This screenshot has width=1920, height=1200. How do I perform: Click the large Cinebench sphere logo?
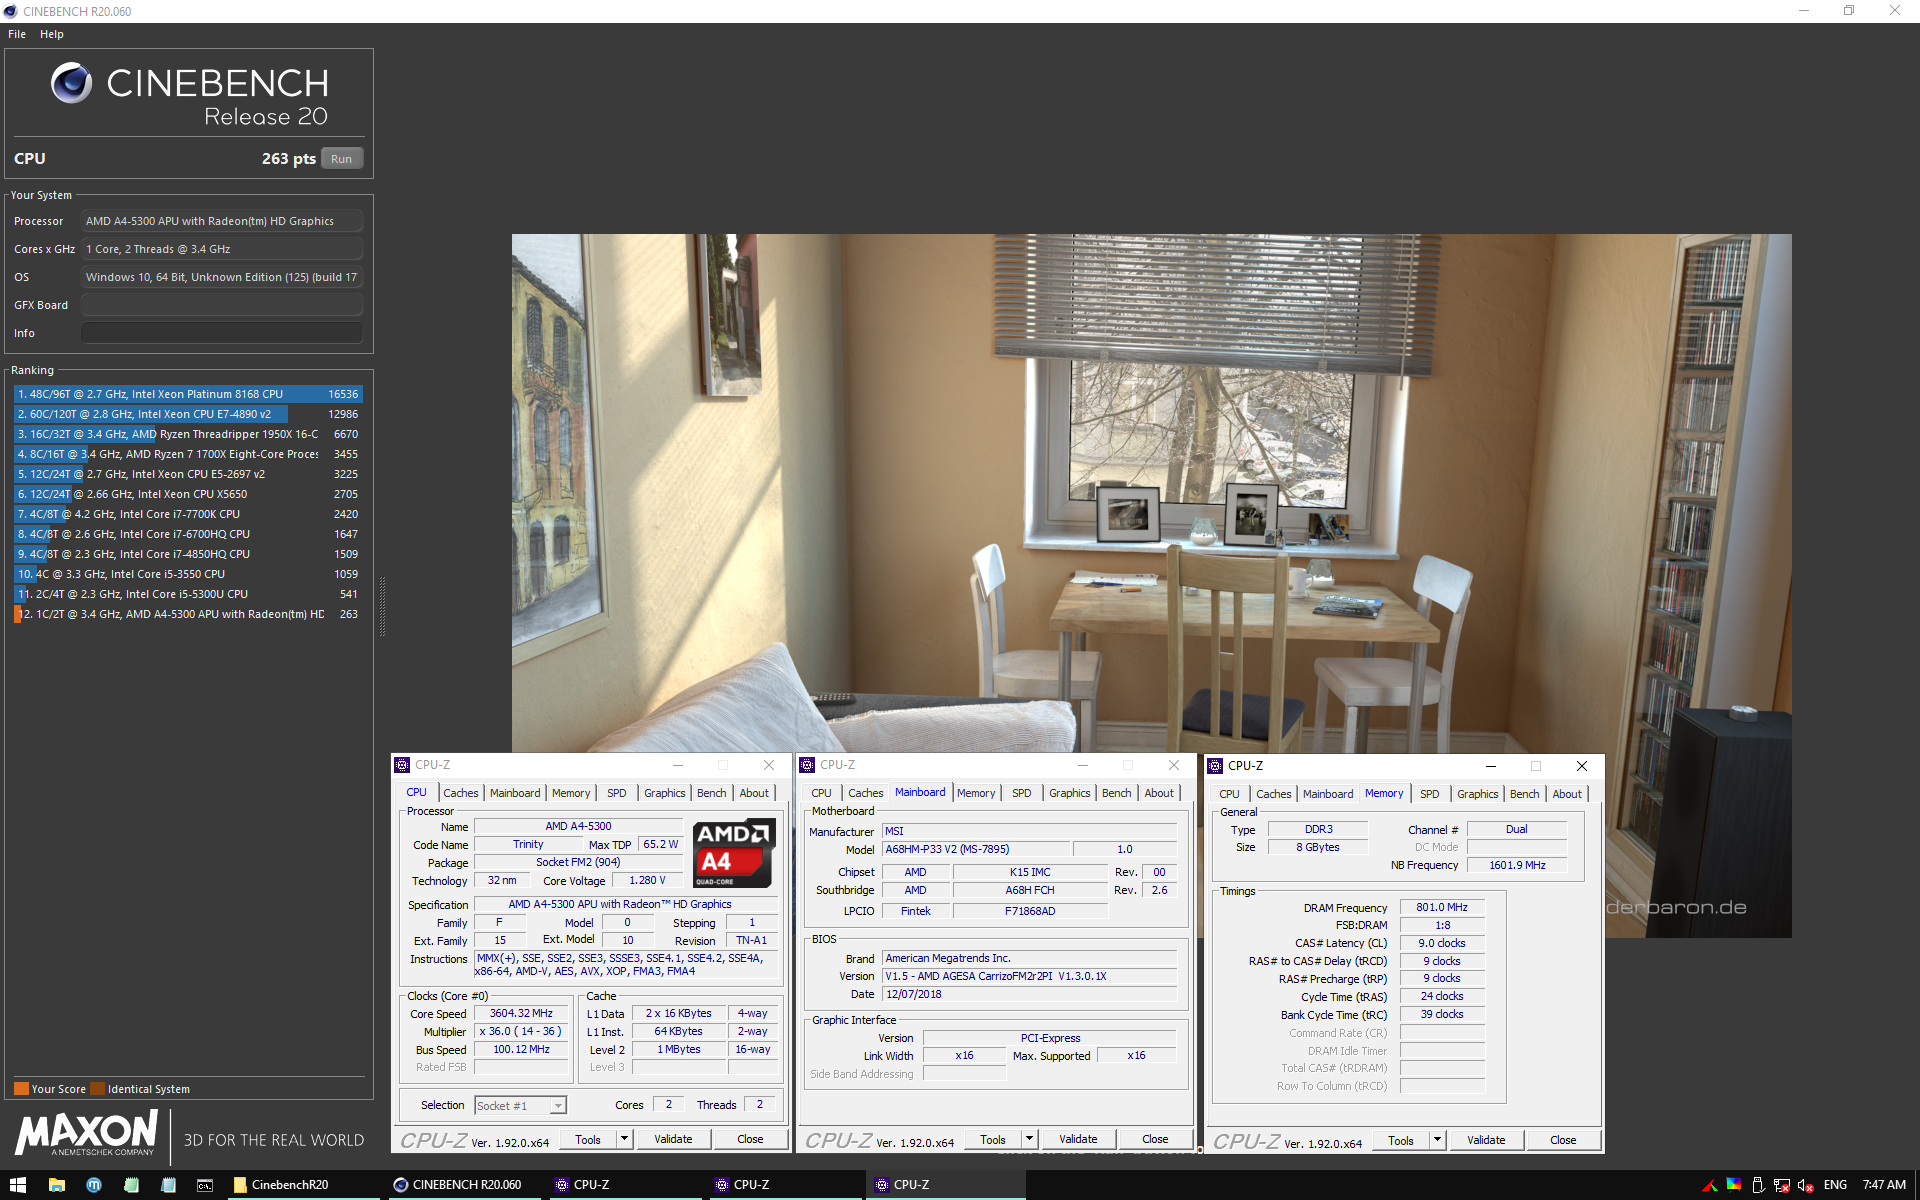71,83
